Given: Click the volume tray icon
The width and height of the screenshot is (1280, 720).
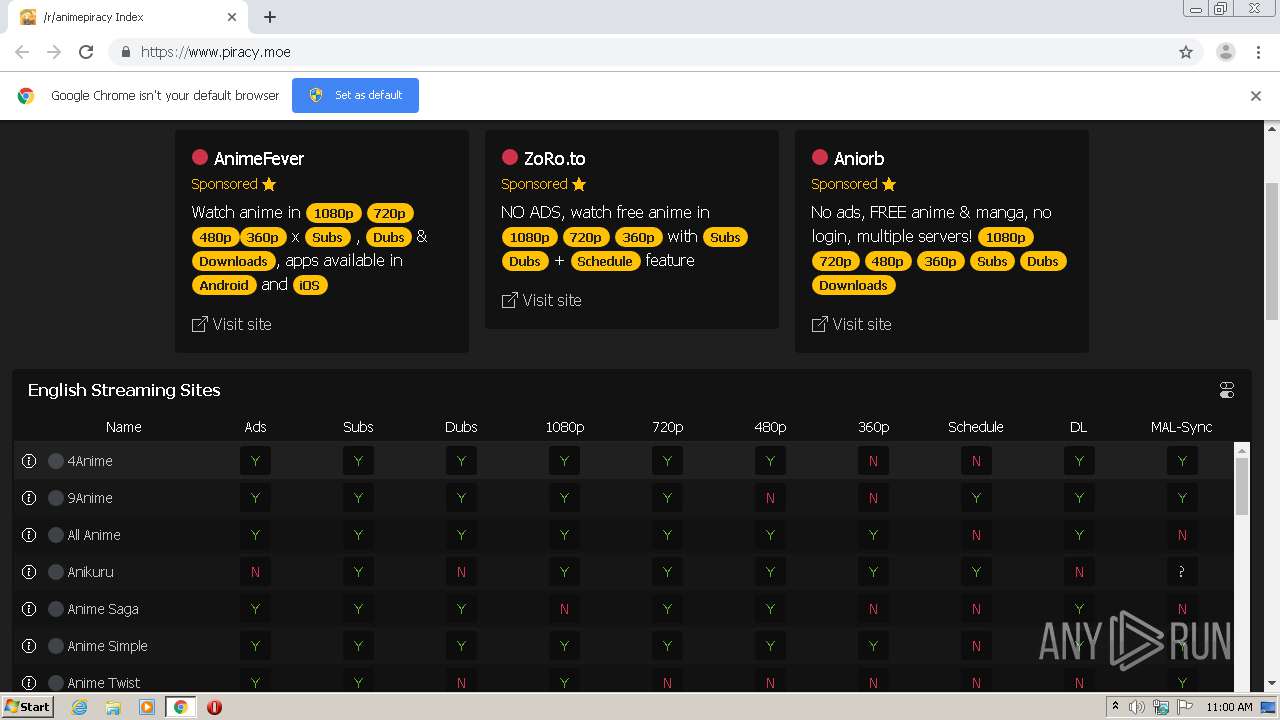Looking at the screenshot, I should [1137, 707].
